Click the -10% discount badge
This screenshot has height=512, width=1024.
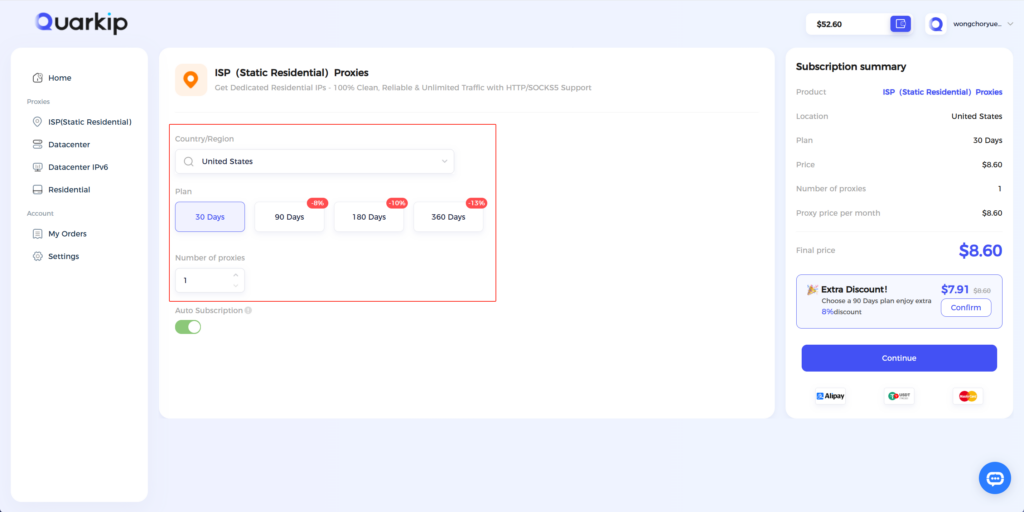point(397,203)
